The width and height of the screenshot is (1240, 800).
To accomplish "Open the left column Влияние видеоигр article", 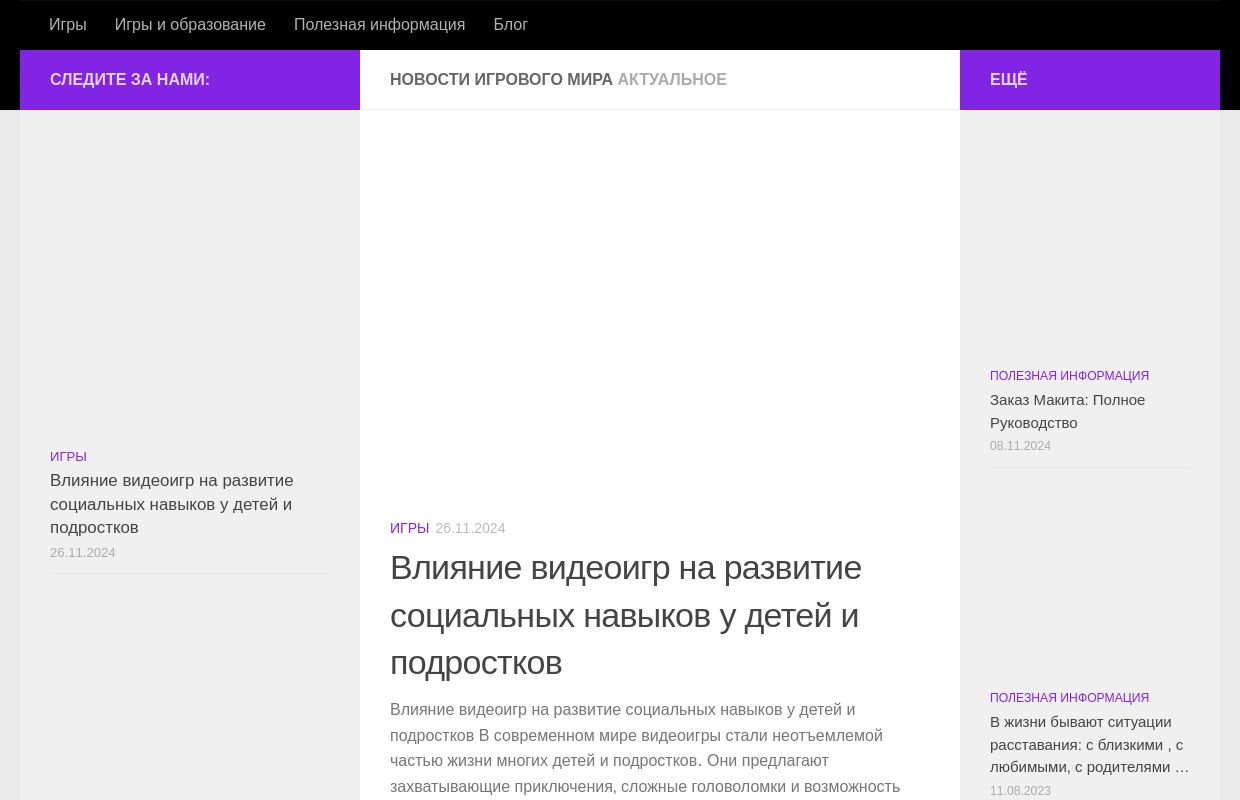I will pyautogui.click(x=171, y=504).
